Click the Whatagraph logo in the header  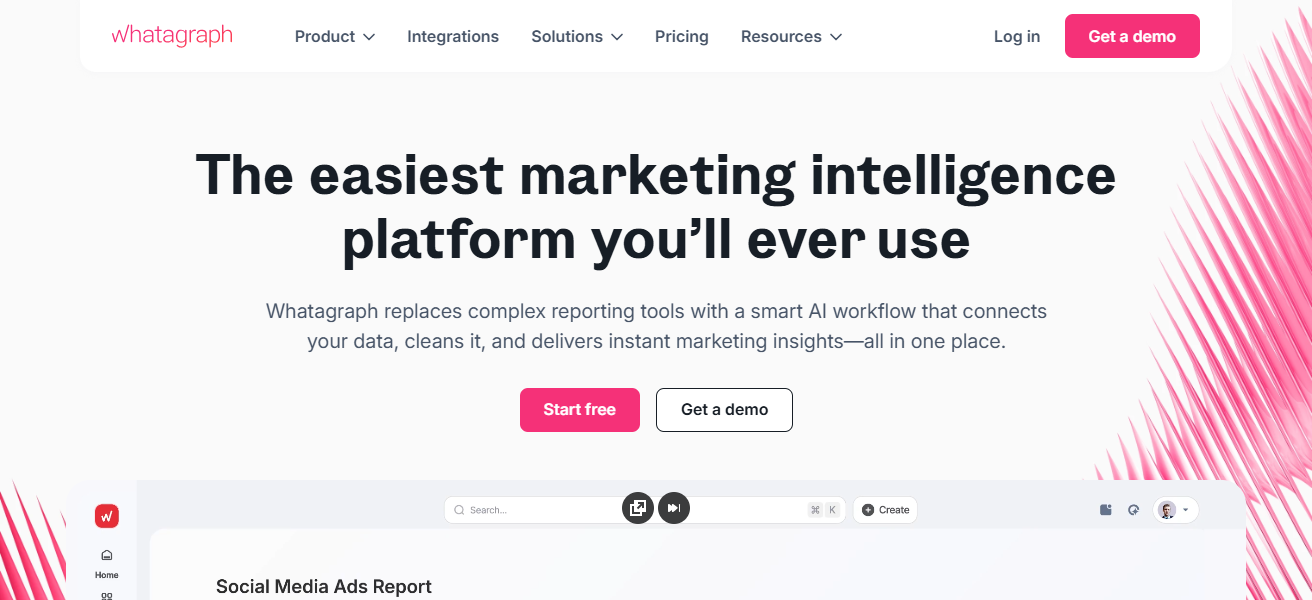[x=172, y=36]
